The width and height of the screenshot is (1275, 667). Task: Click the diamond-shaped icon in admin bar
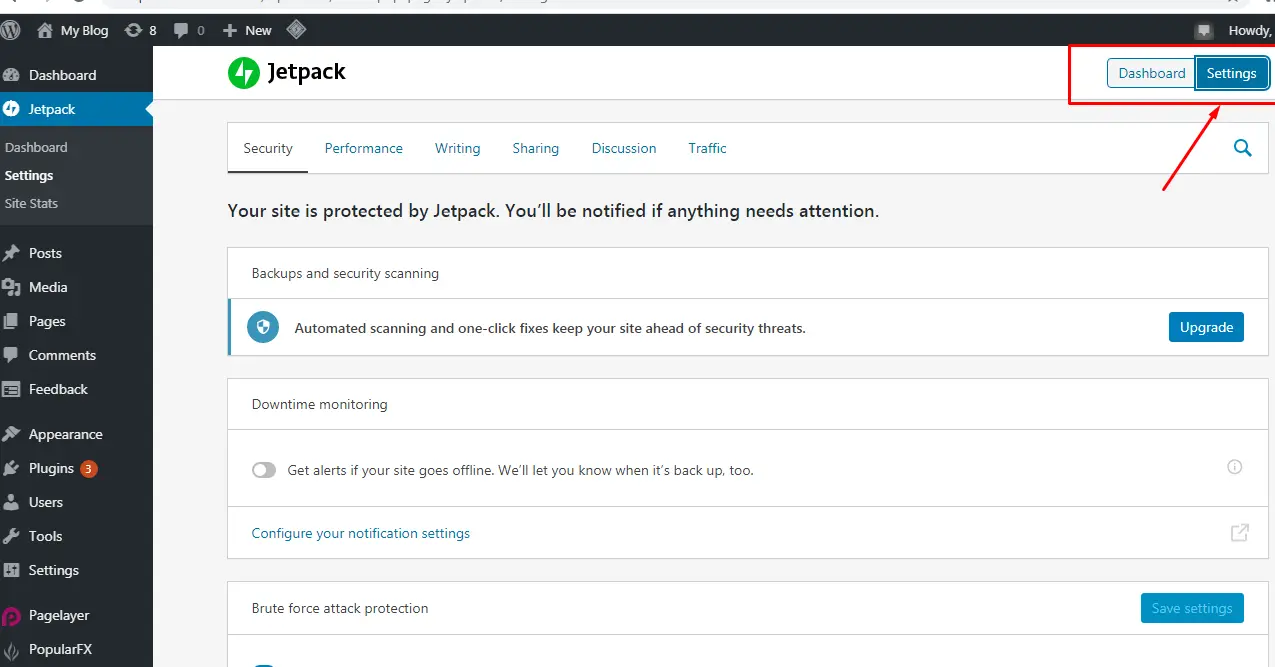point(296,30)
